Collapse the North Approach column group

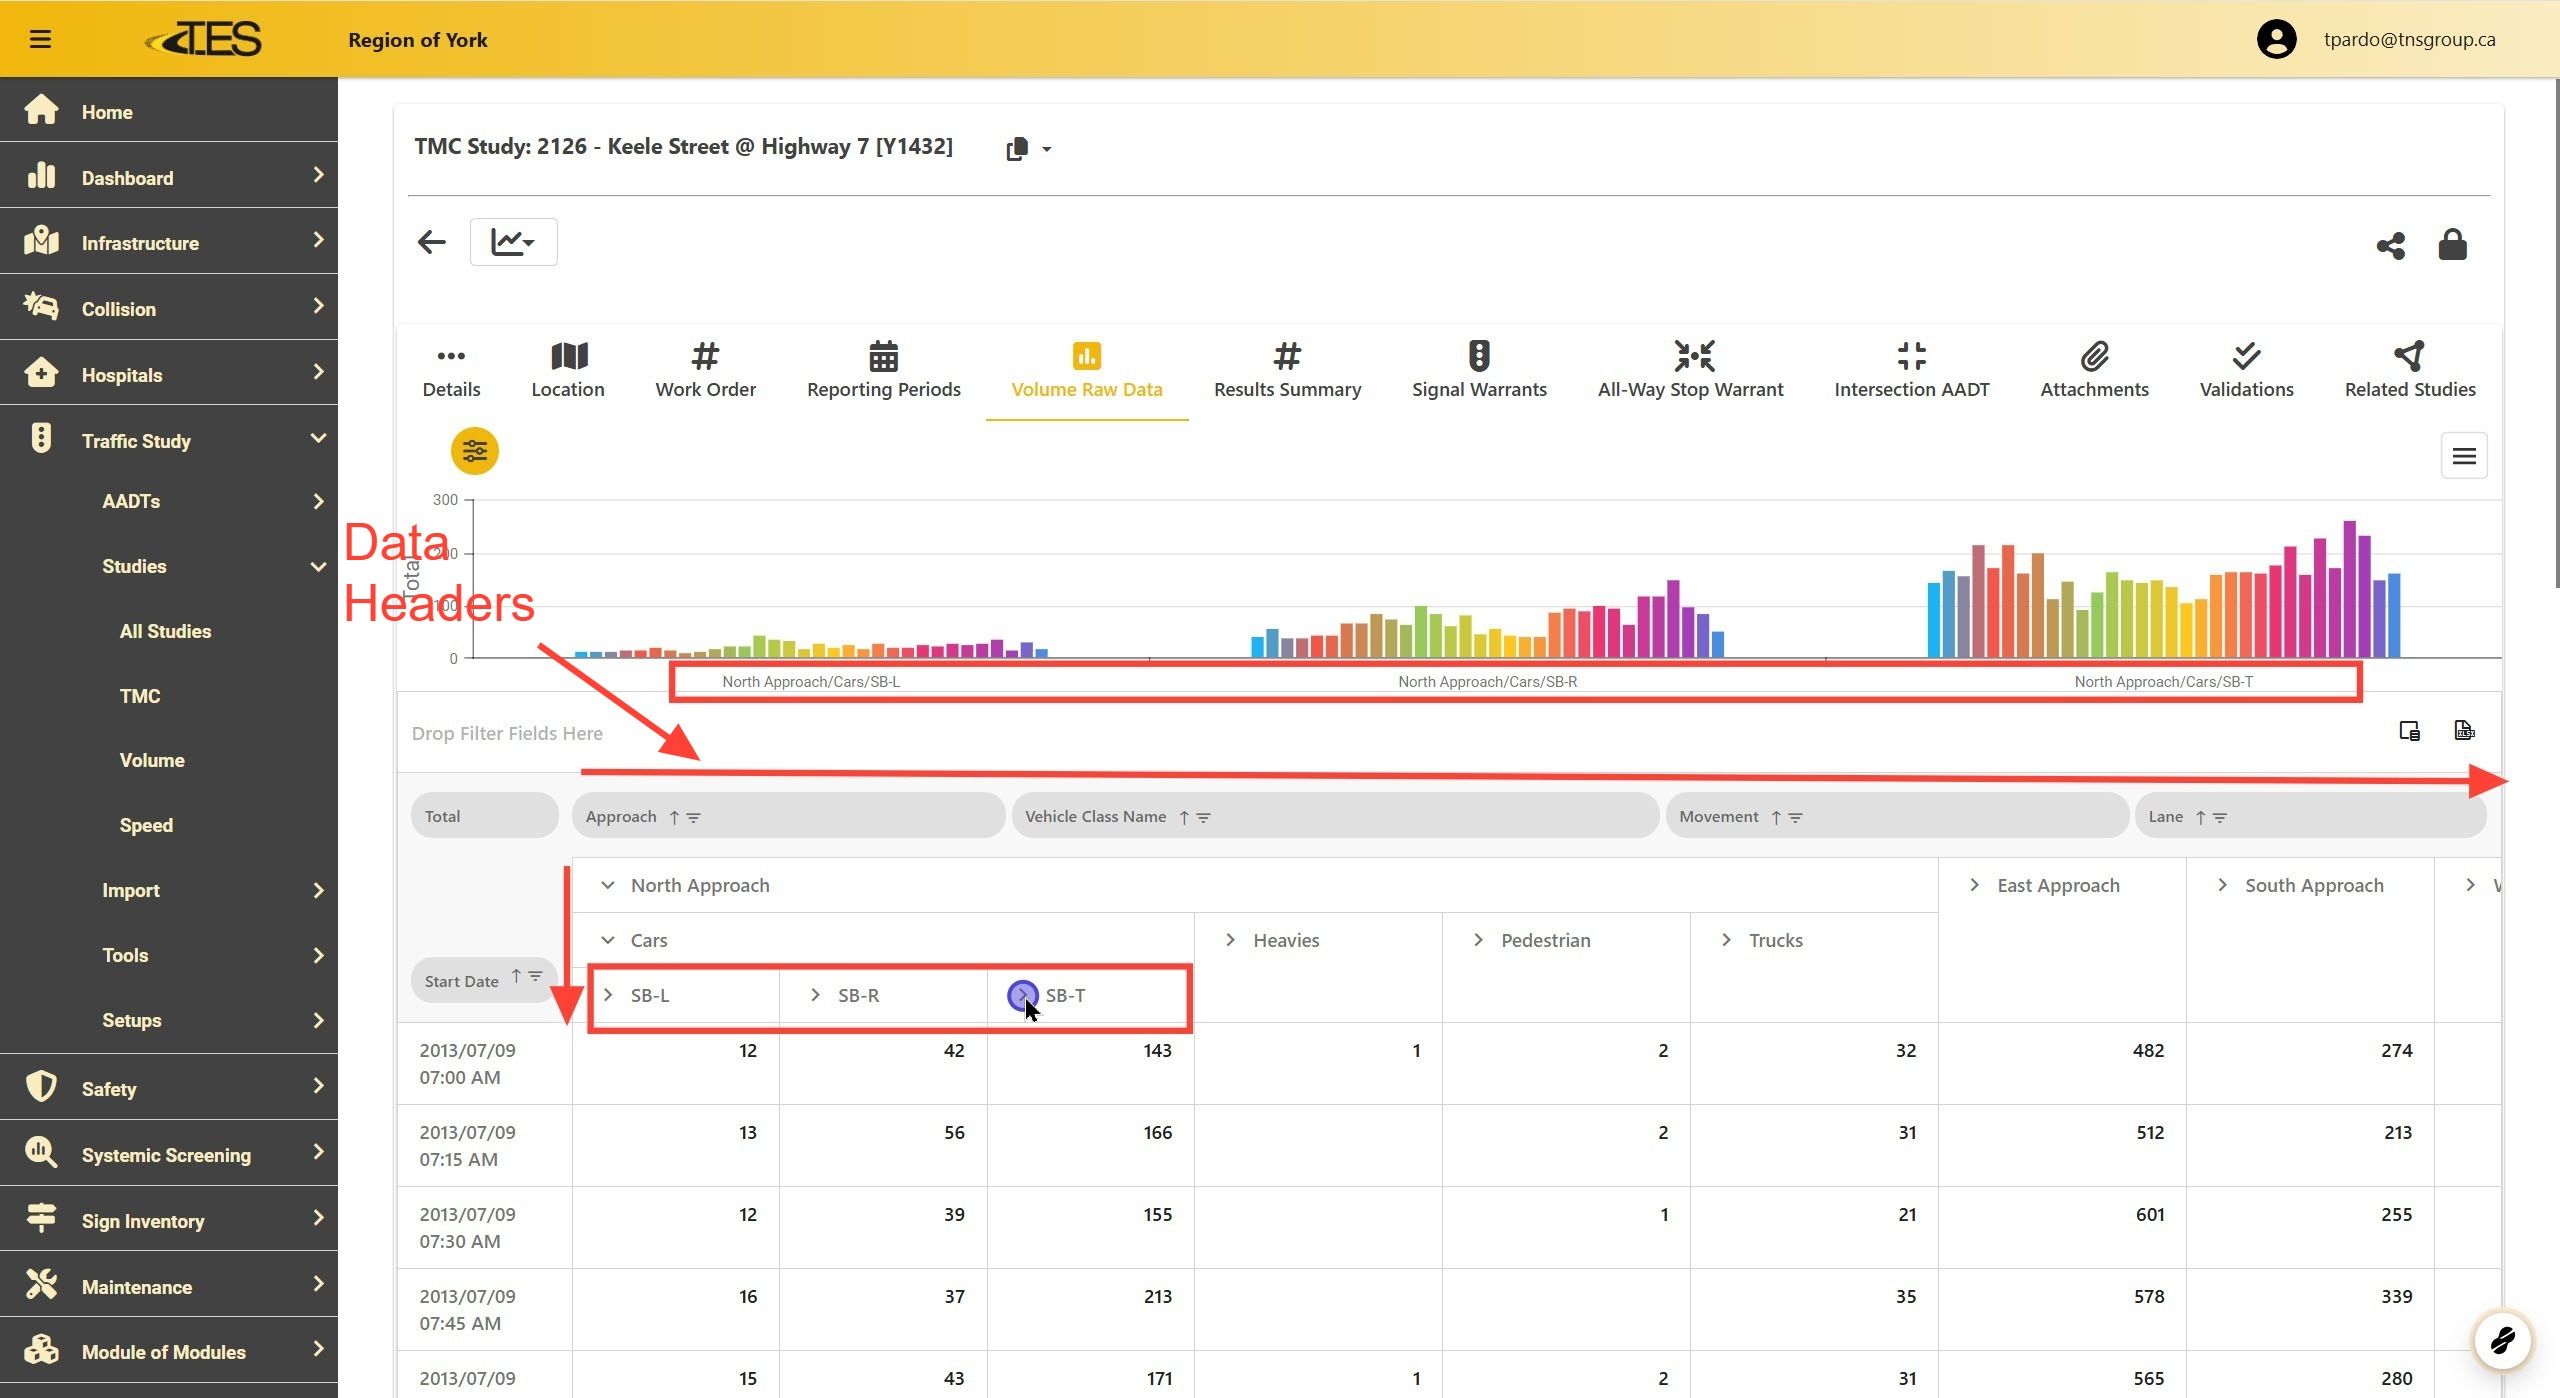coord(607,885)
